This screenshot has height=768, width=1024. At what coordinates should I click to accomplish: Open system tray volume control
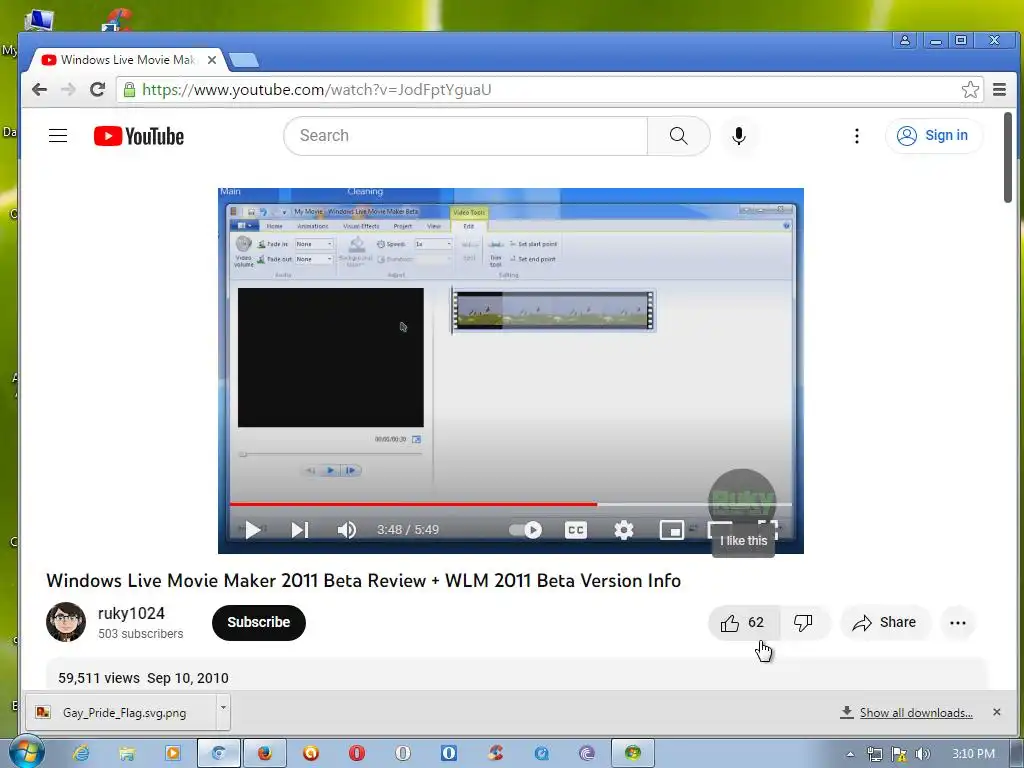point(922,754)
